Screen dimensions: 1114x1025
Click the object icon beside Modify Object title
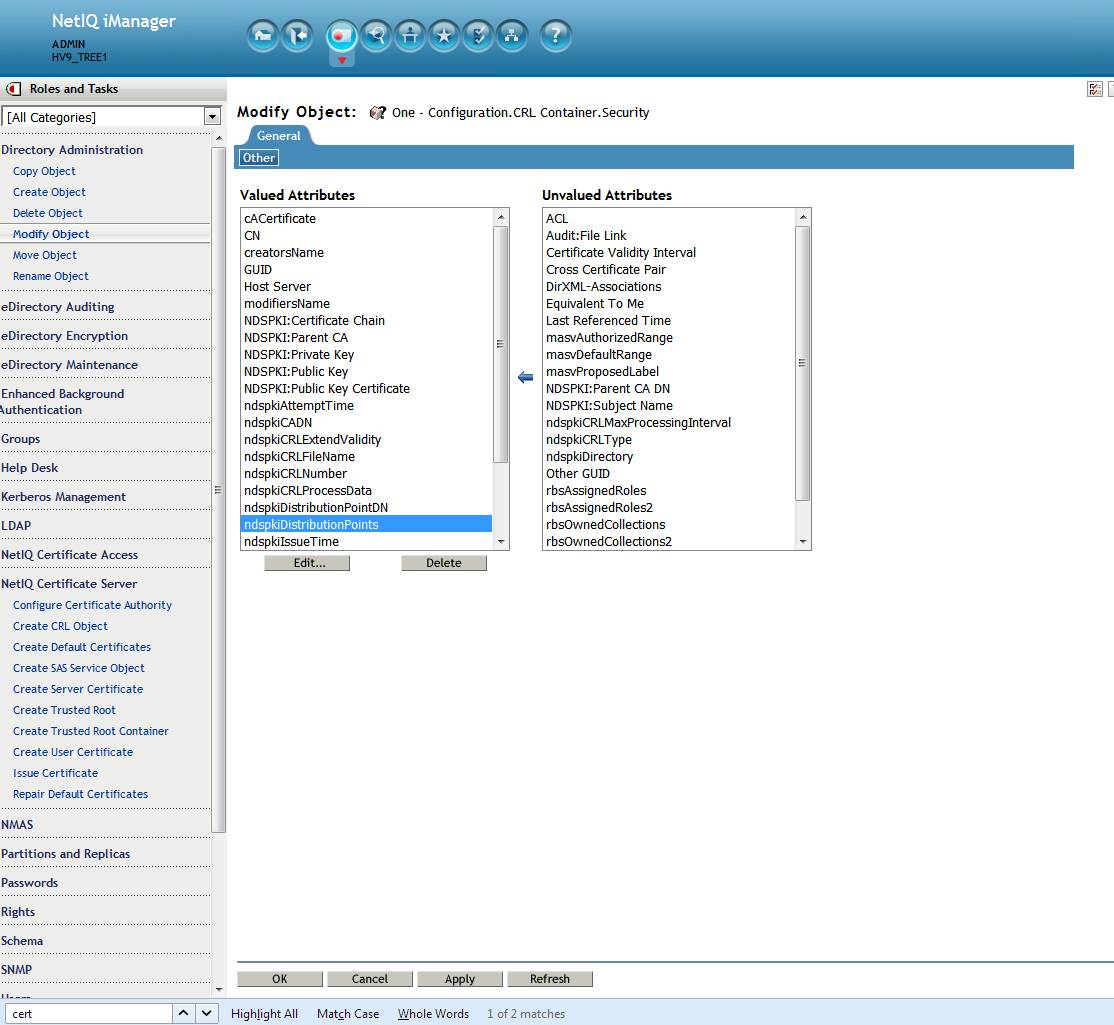[377, 112]
